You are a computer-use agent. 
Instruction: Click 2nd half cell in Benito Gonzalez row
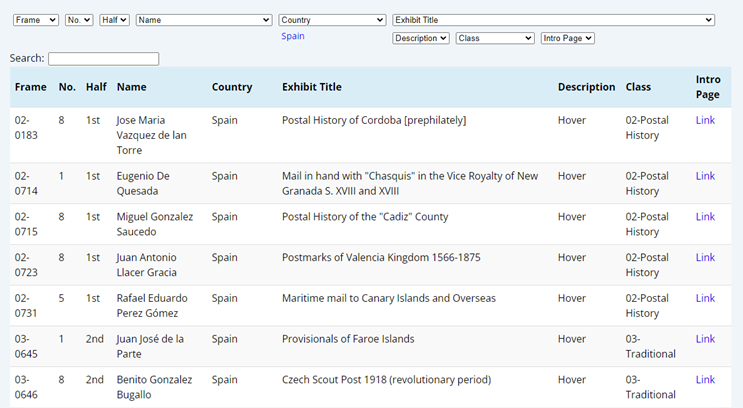95,380
